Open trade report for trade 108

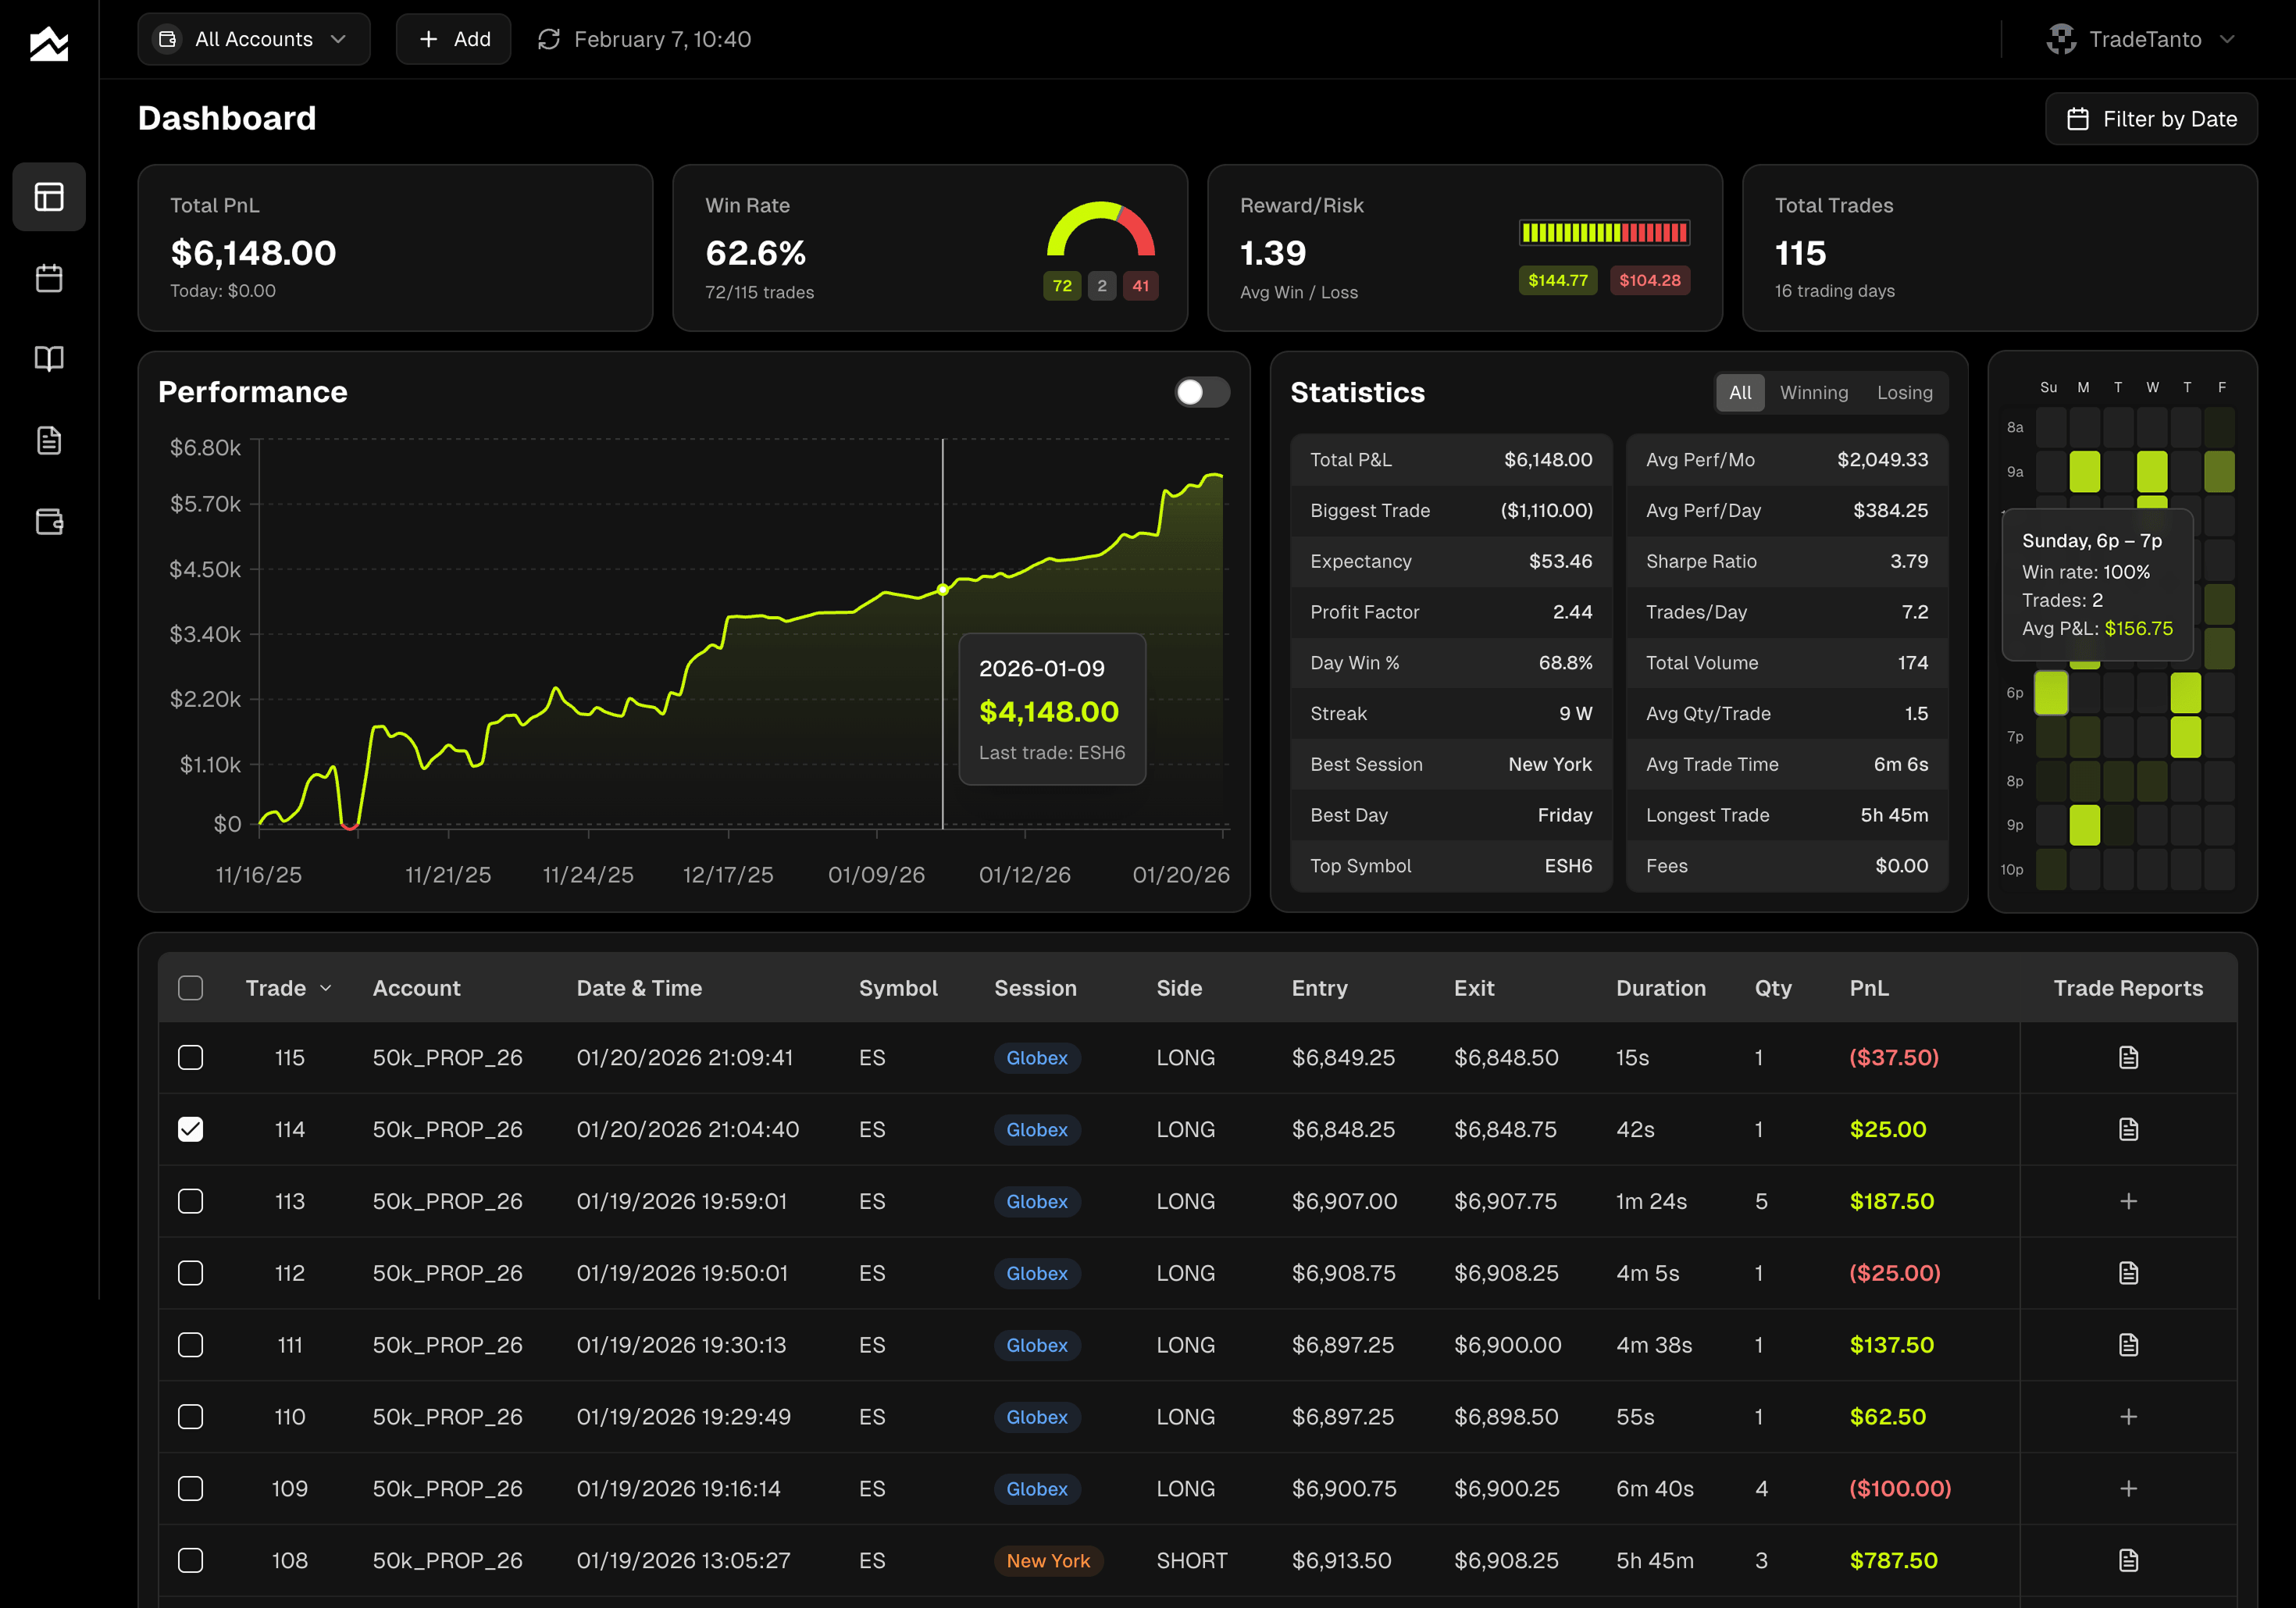pyautogui.click(x=2128, y=1560)
